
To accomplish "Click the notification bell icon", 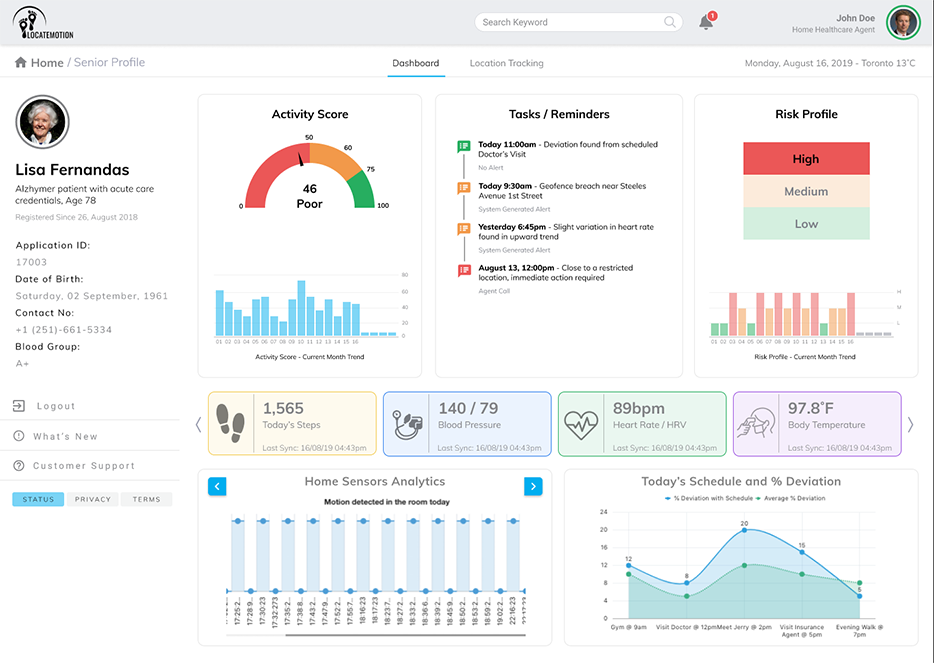I will click(706, 23).
